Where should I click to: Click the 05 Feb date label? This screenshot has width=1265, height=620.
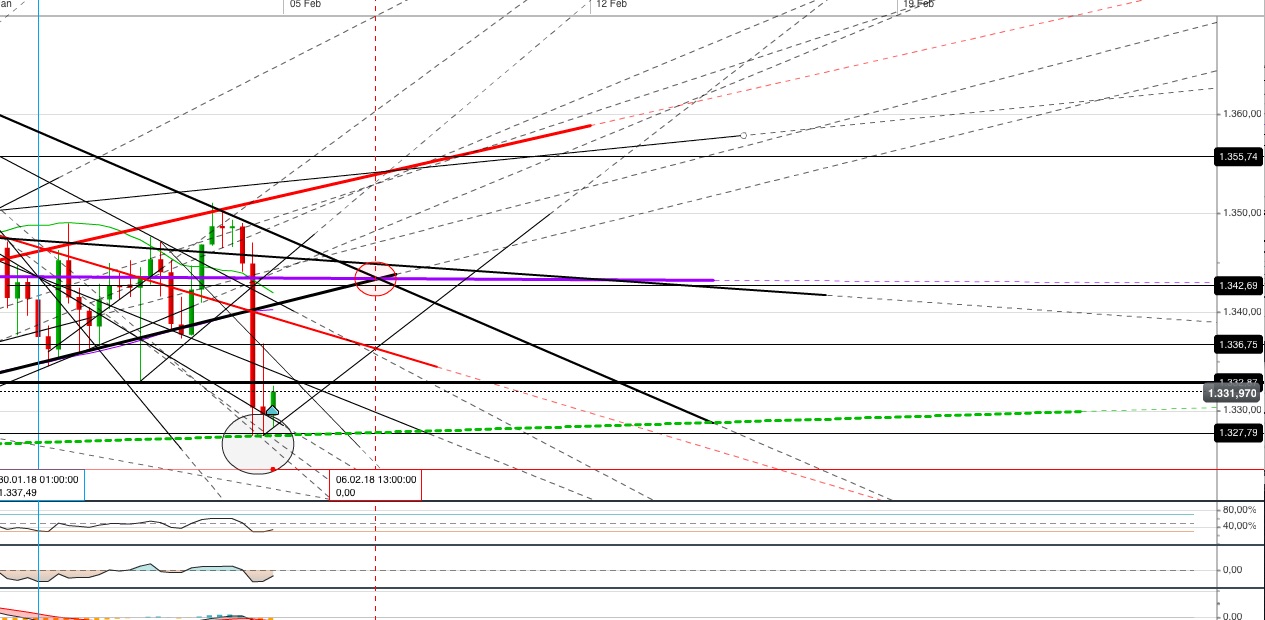pyautogui.click(x=305, y=4)
